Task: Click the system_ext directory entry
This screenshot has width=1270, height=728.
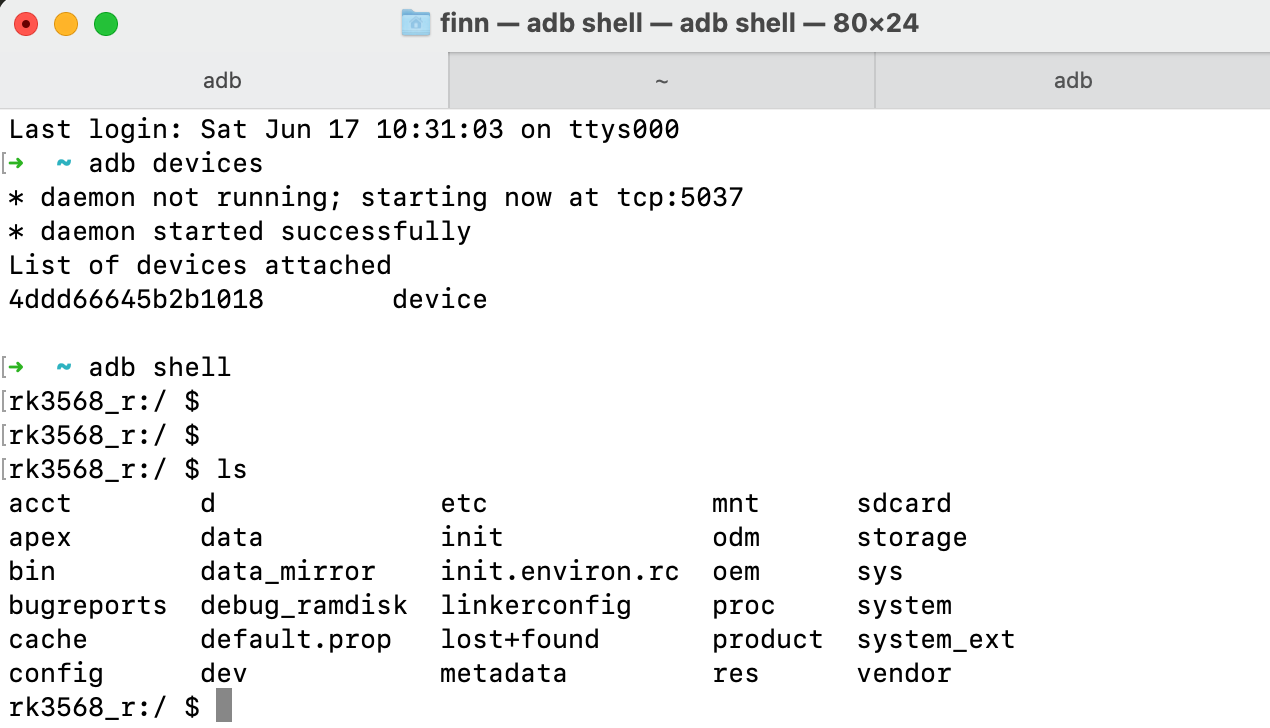Action: coord(936,639)
